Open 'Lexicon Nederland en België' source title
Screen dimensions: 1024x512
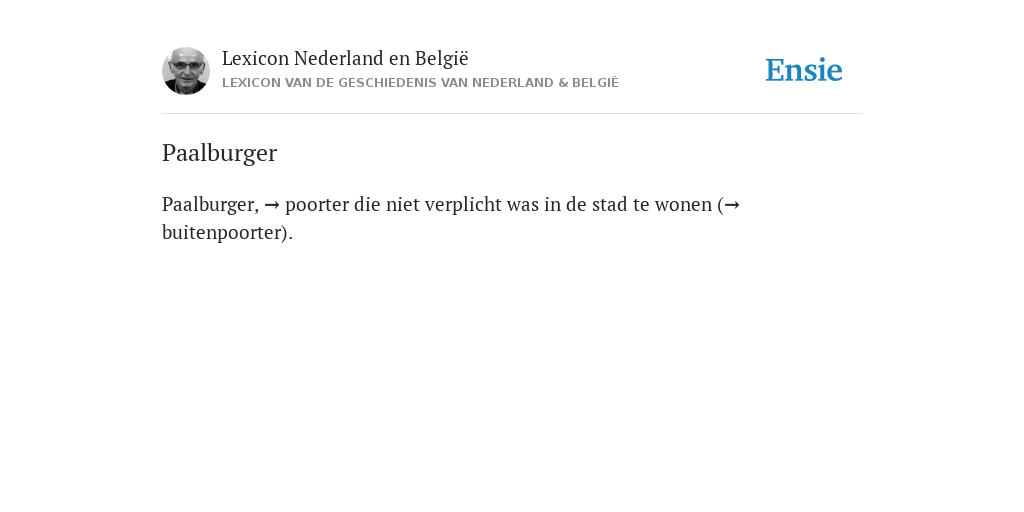pyautogui.click(x=345, y=59)
